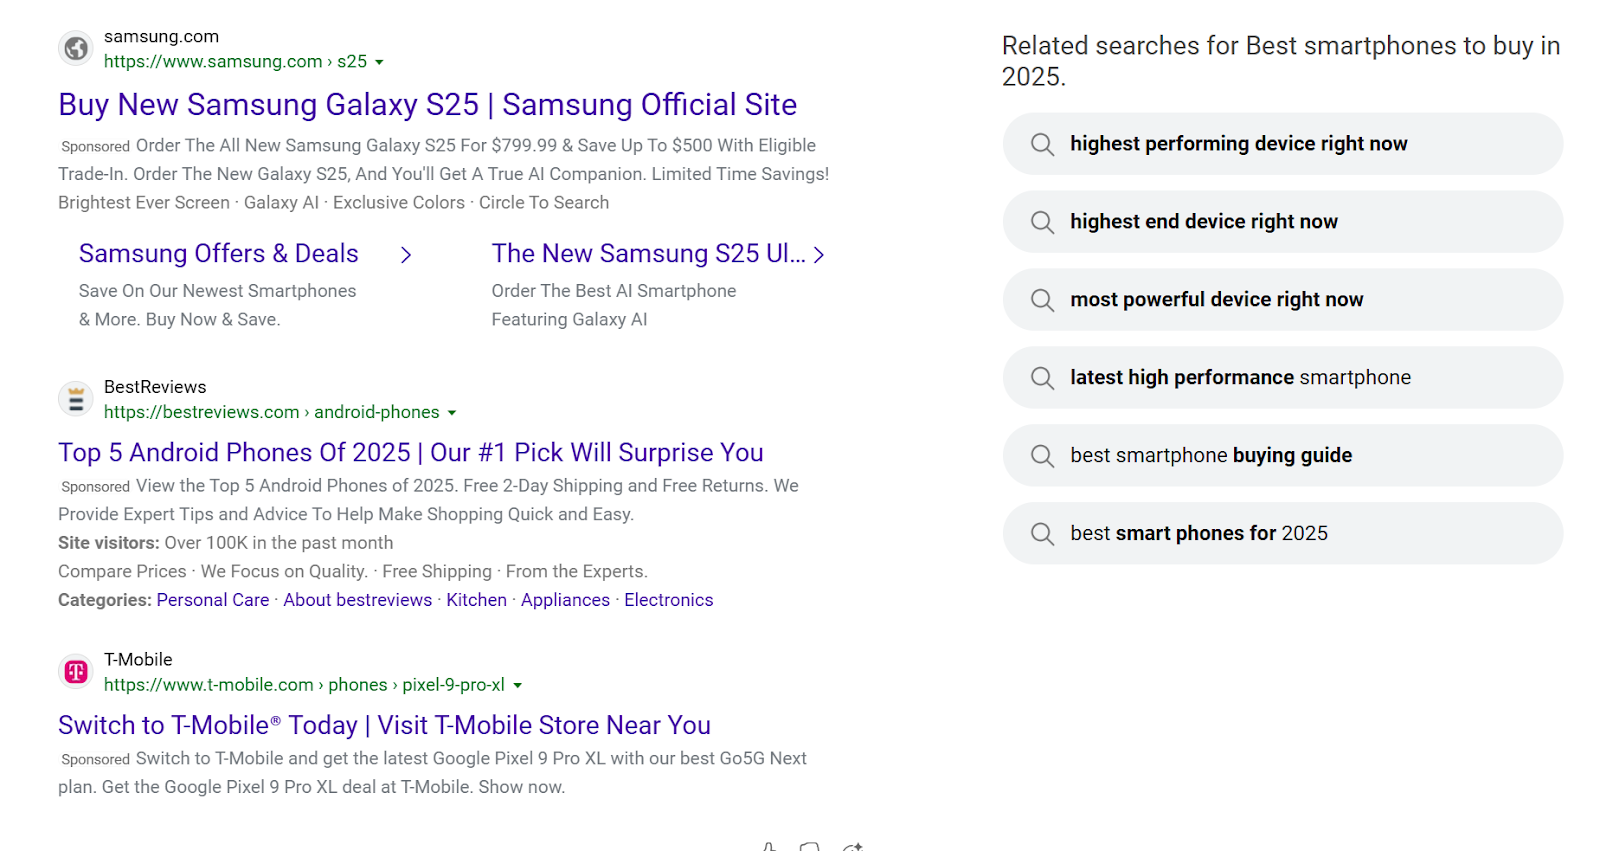Click the samsung.com site name
The image size is (1600, 851).
pos(161,37)
